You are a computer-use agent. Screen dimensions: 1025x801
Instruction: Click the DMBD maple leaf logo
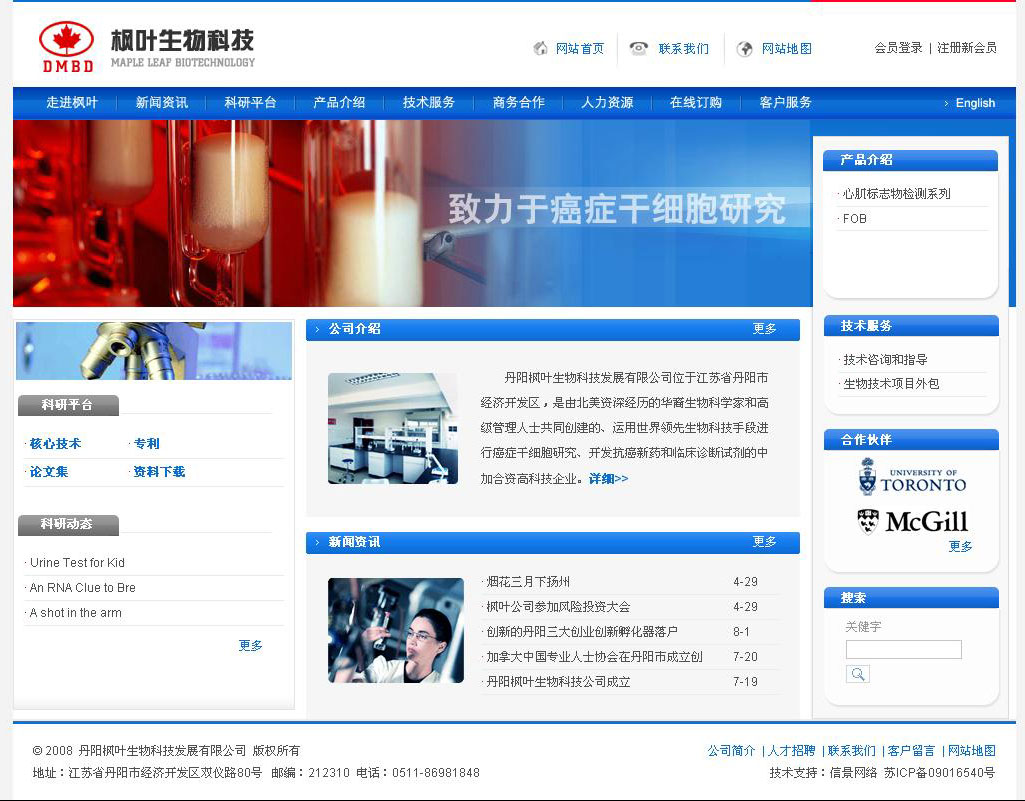[67, 46]
